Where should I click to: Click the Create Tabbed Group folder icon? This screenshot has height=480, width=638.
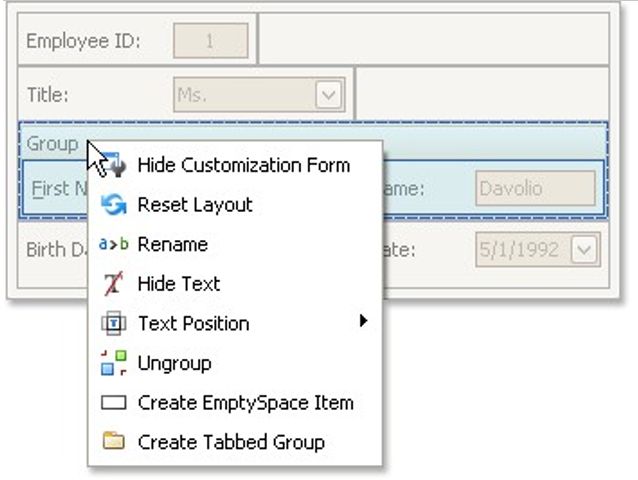(114, 442)
